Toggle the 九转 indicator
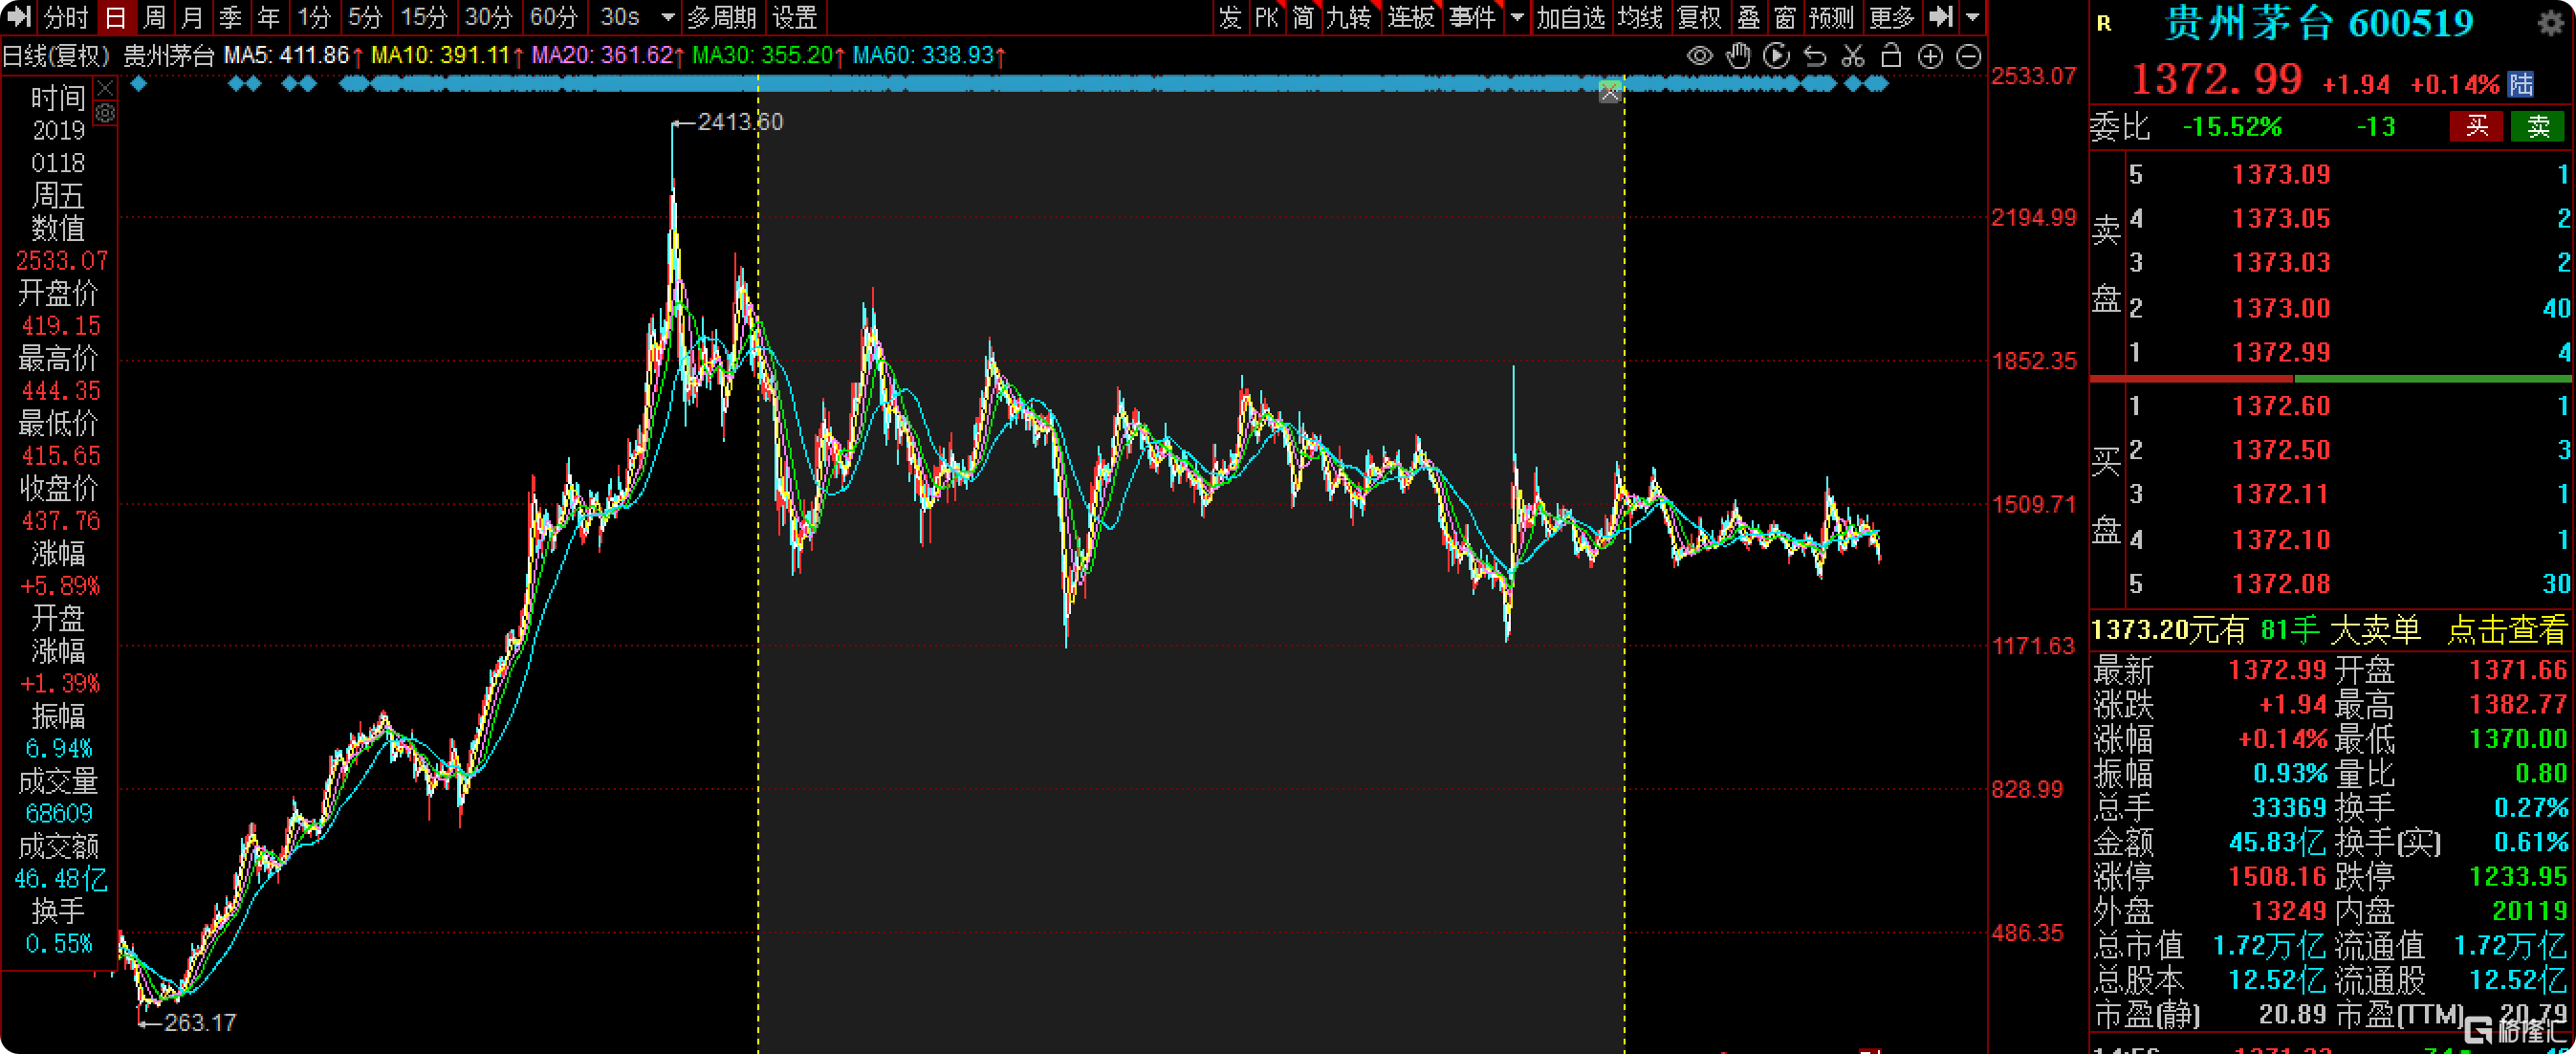This screenshot has height=1054, width=2576. (1348, 17)
